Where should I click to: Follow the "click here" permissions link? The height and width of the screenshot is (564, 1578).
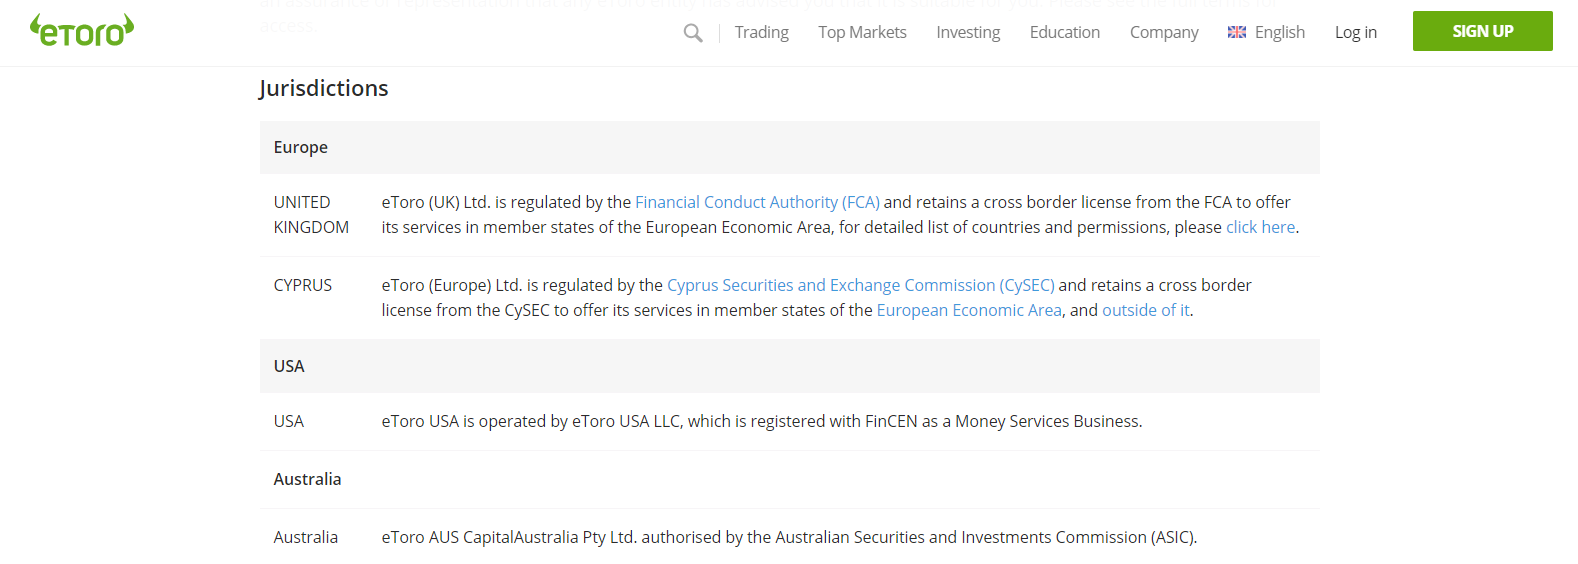point(1260,227)
